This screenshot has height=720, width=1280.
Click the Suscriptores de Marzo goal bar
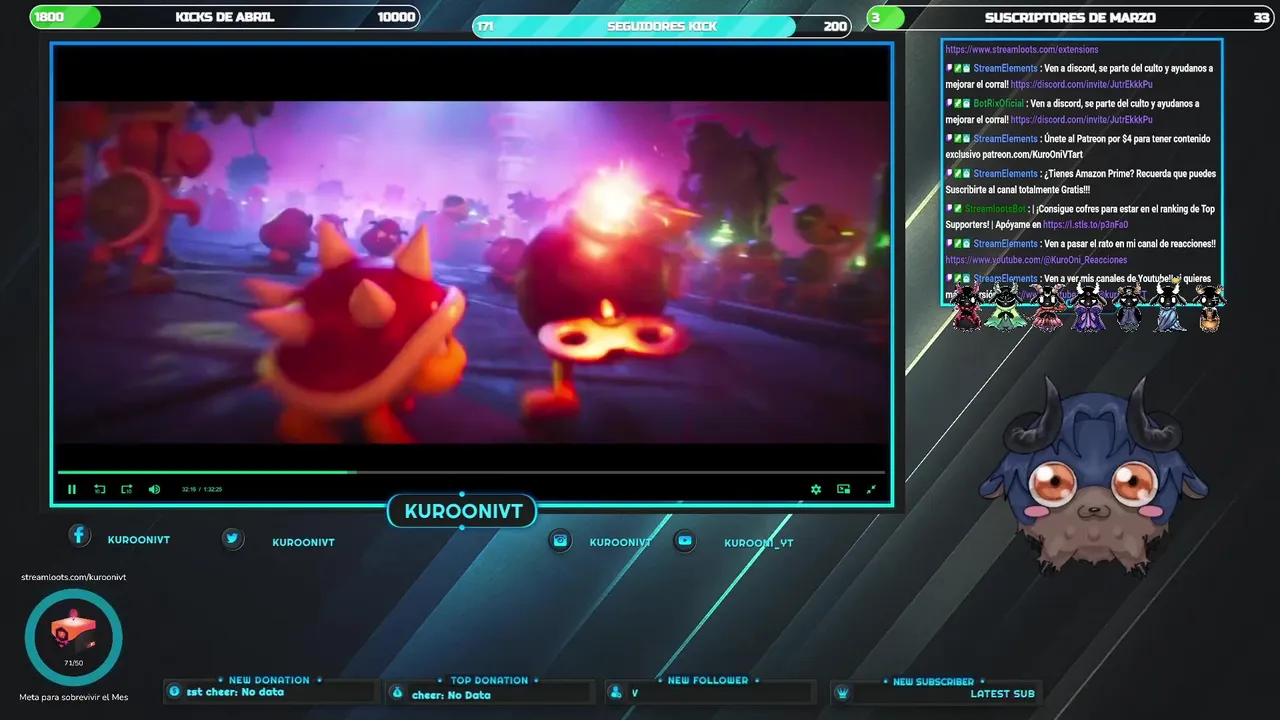tap(1070, 17)
